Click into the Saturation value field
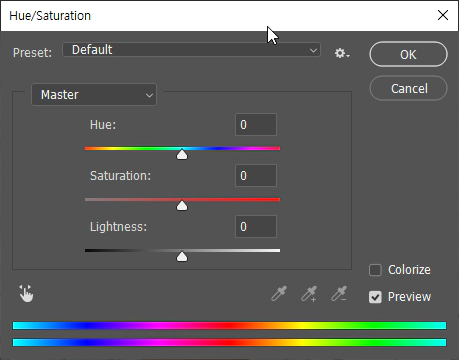The width and height of the screenshot is (459, 360). tap(256, 176)
